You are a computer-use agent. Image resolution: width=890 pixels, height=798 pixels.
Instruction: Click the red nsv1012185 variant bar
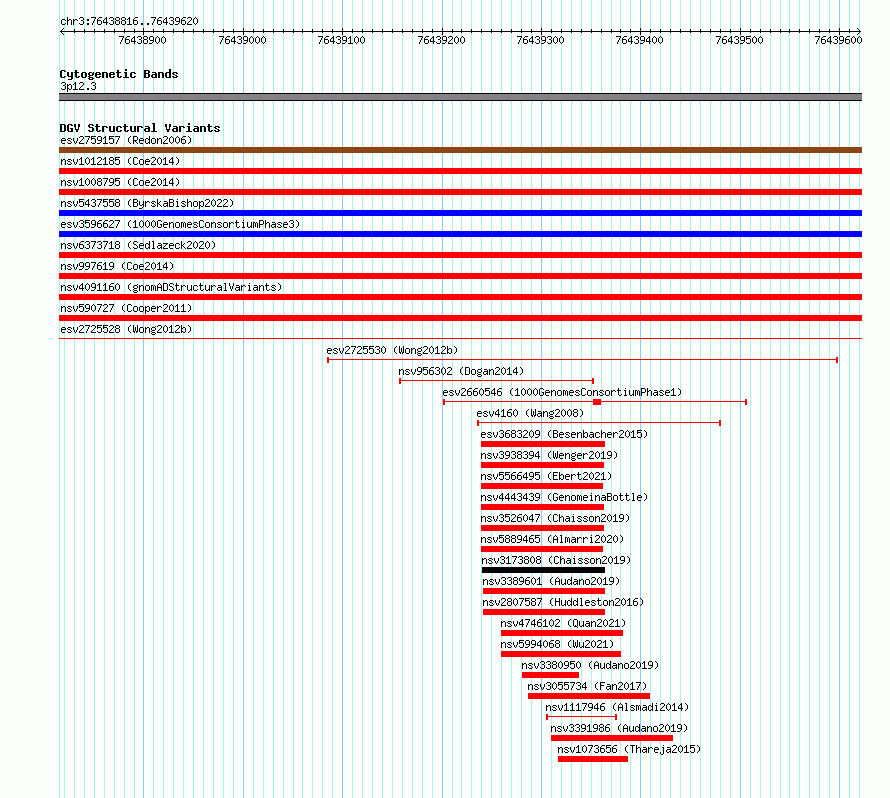pyautogui.click(x=460, y=171)
